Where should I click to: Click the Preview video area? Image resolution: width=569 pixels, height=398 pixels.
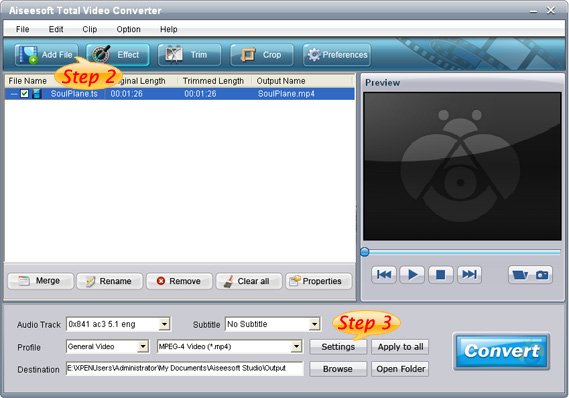pyautogui.click(x=462, y=166)
